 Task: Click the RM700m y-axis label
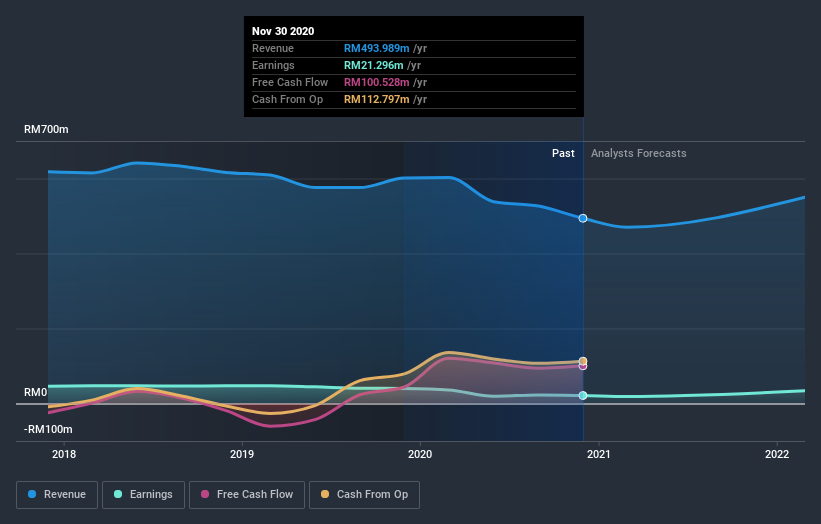click(x=46, y=129)
